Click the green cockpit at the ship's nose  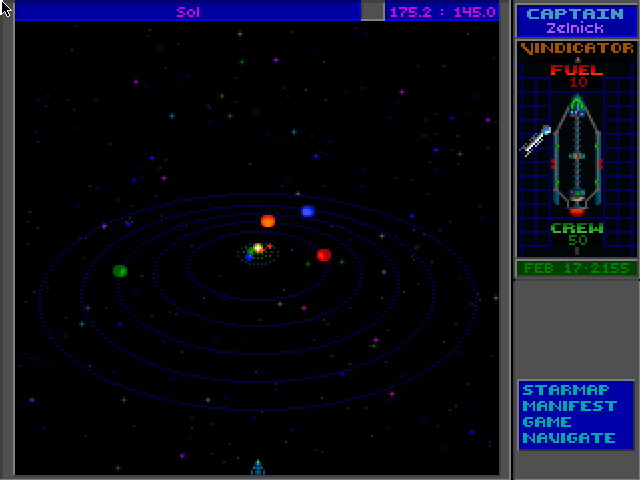pyautogui.click(x=577, y=103)
